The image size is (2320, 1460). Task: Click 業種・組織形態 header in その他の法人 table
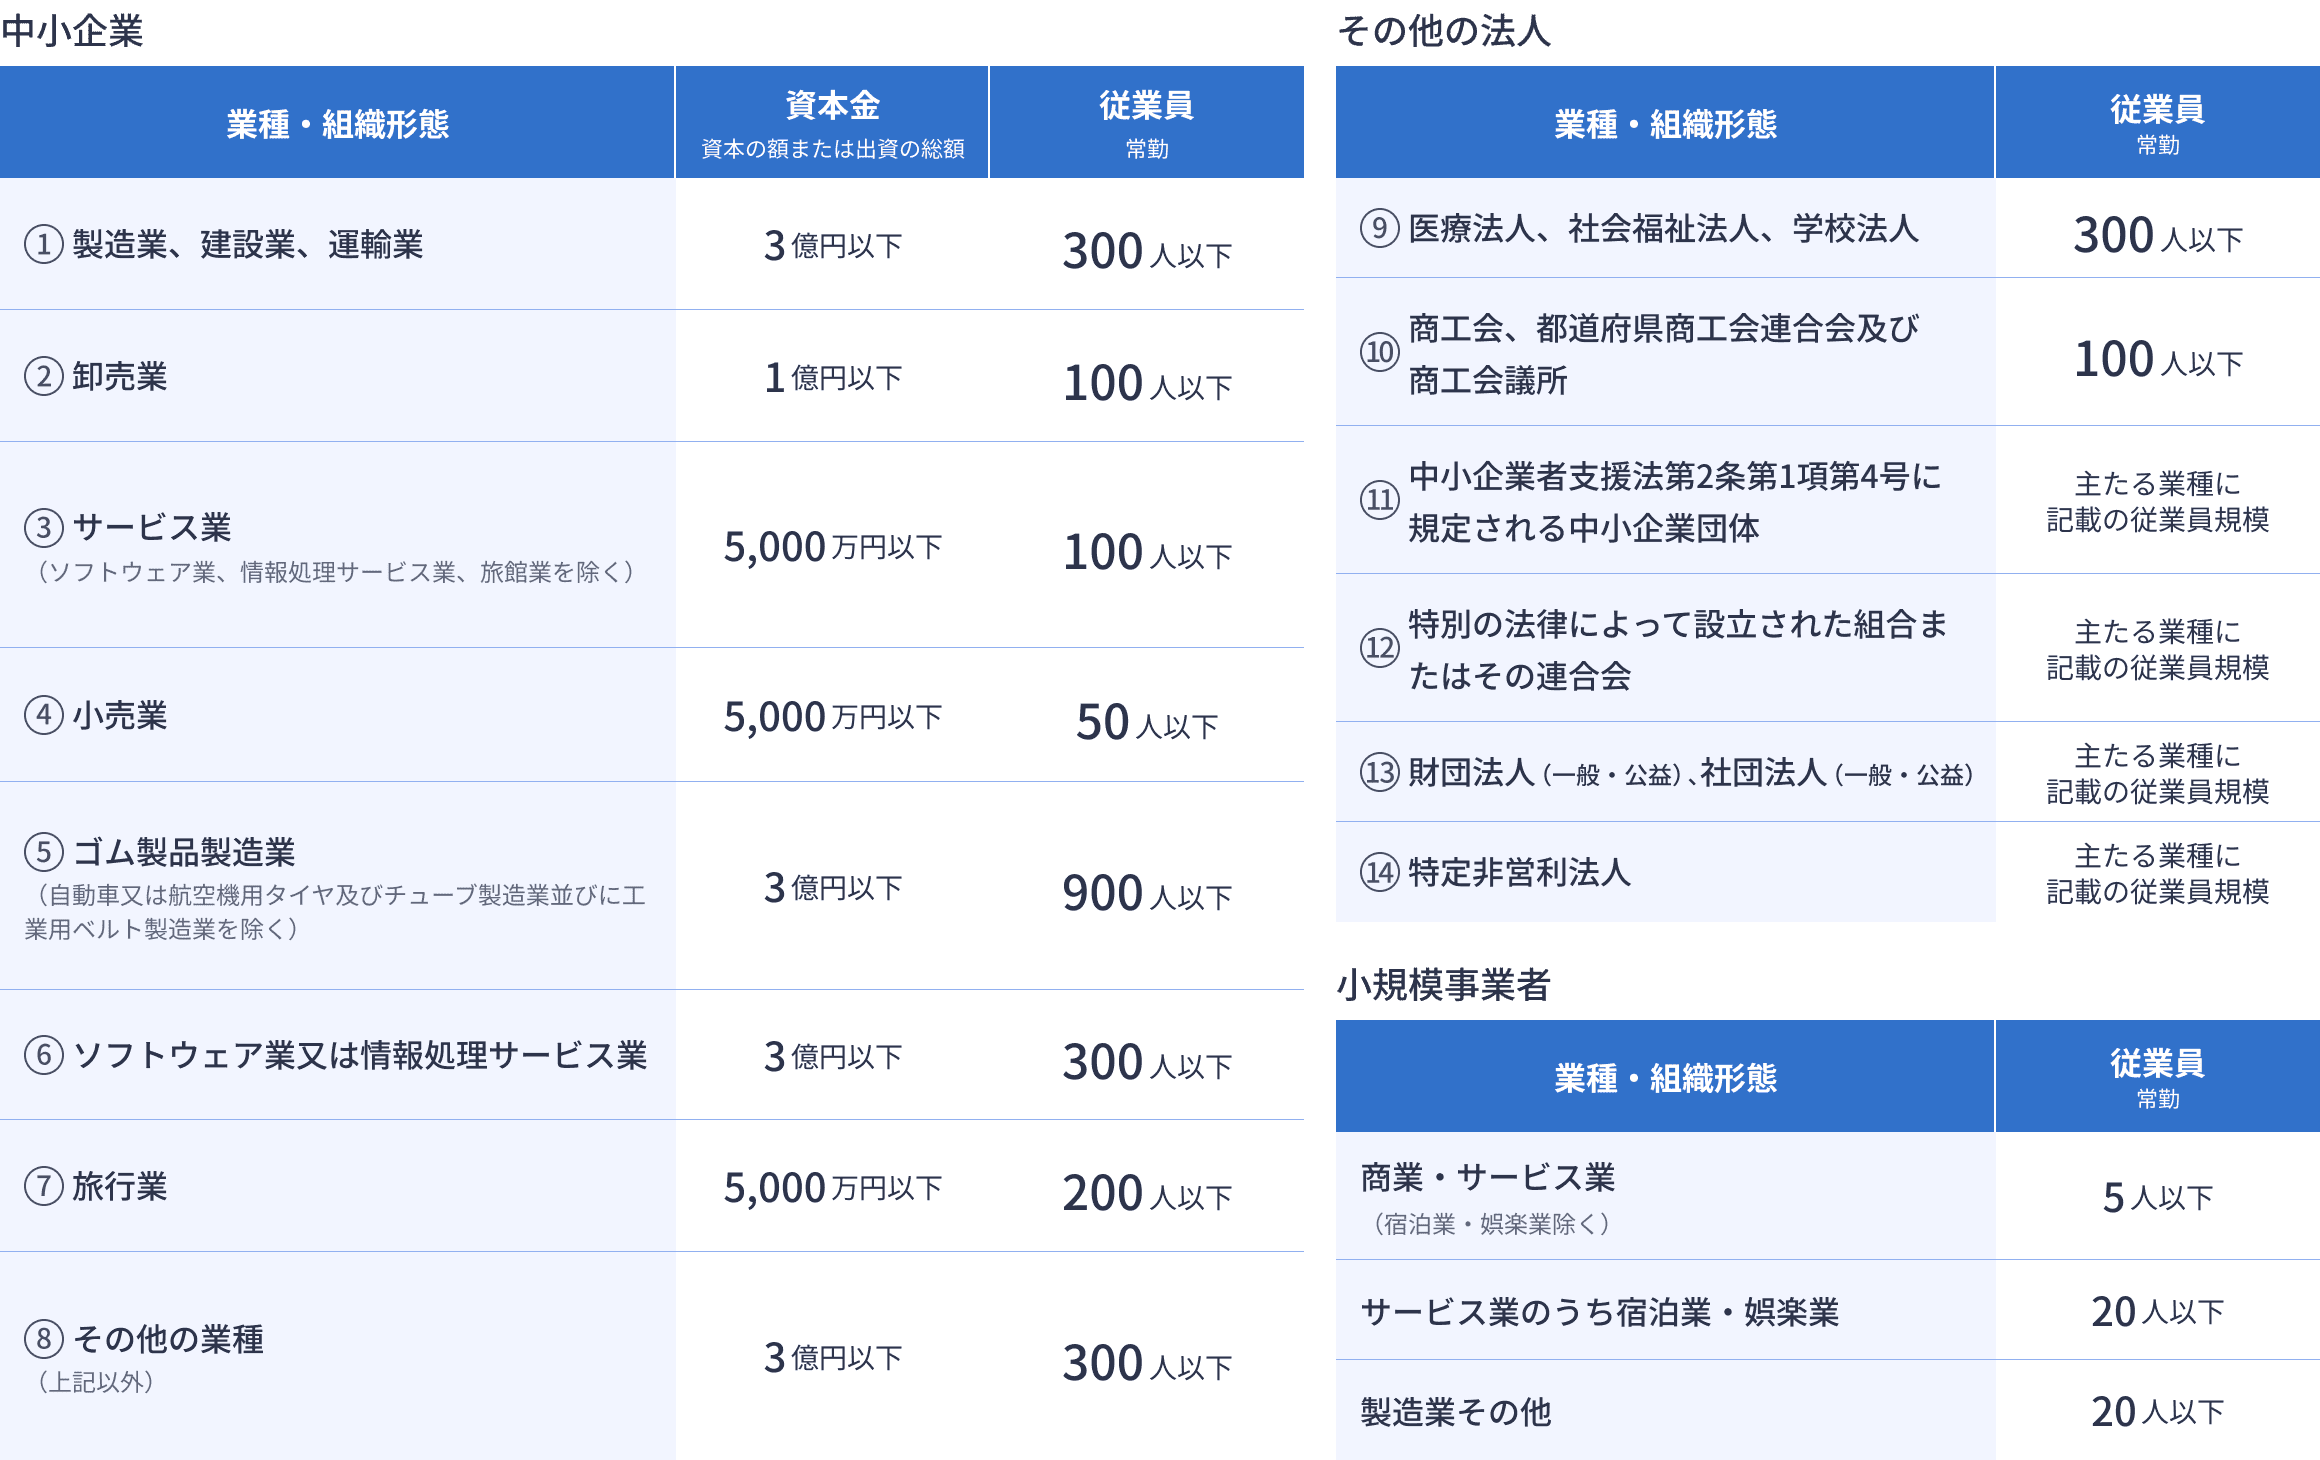click(x=1665, y=123)
